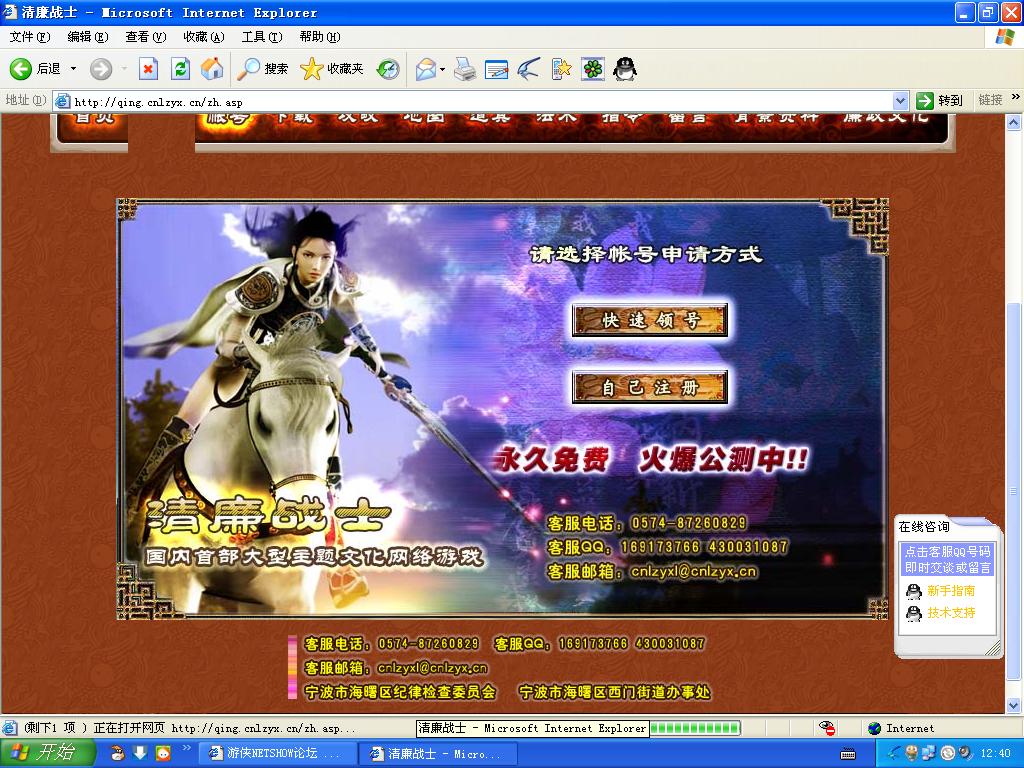Click the blue bird toolbar icon

[x=529, y=69]
